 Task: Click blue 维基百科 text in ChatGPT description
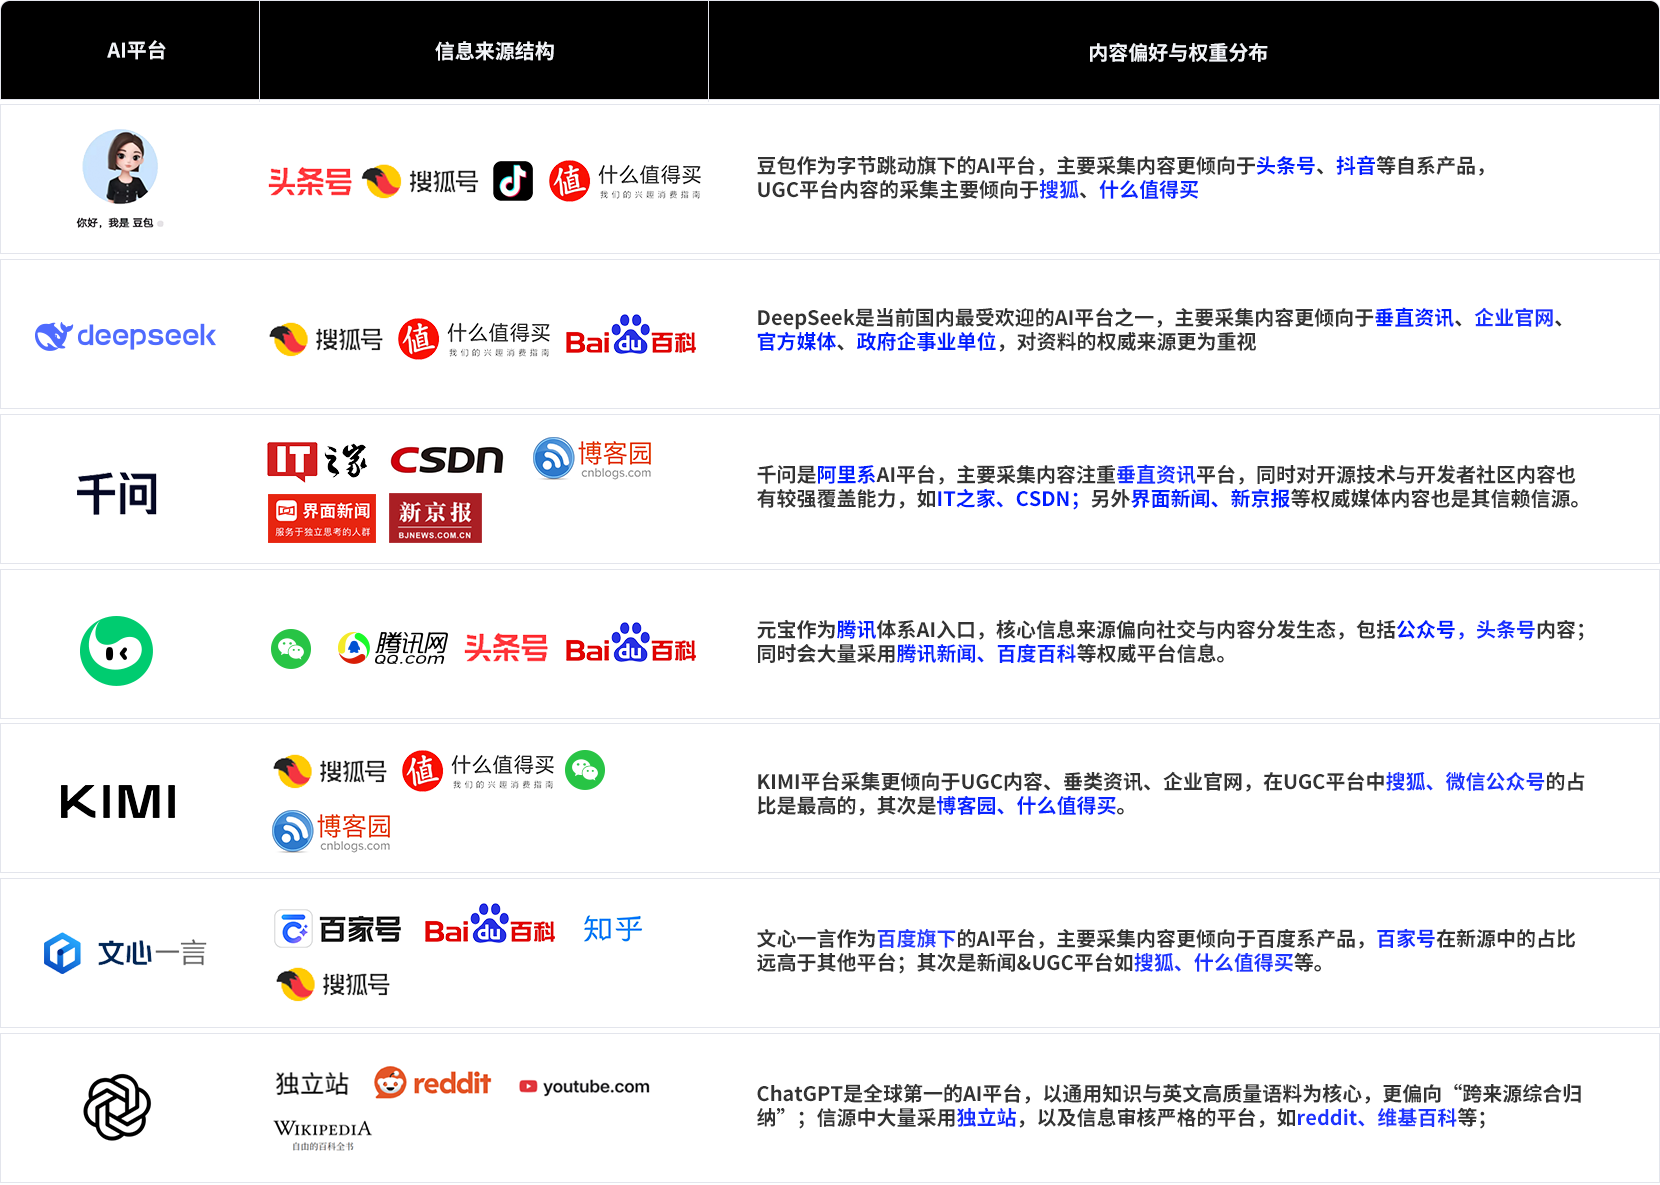(x=1417, y=1118)
